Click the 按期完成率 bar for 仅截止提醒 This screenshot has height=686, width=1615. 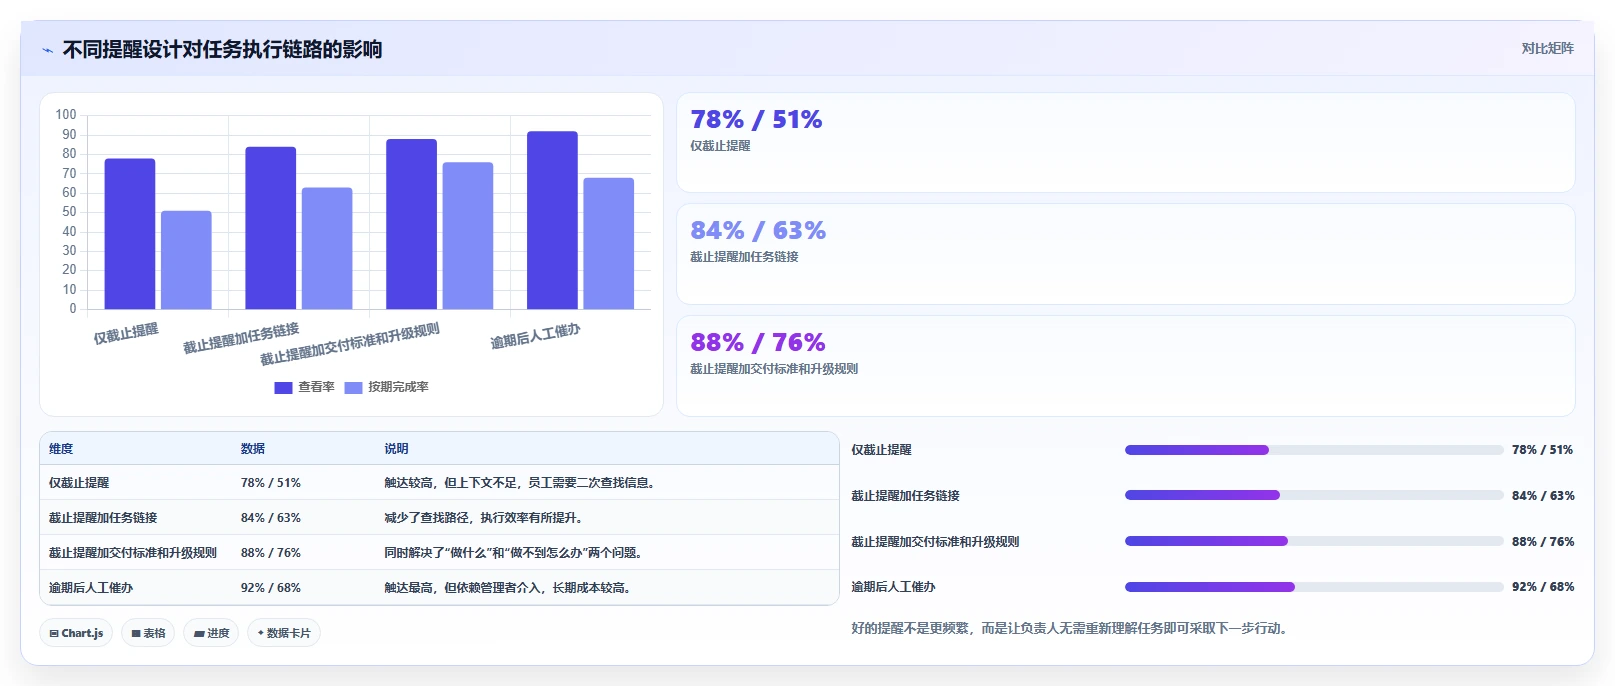(x=186, y=260)
